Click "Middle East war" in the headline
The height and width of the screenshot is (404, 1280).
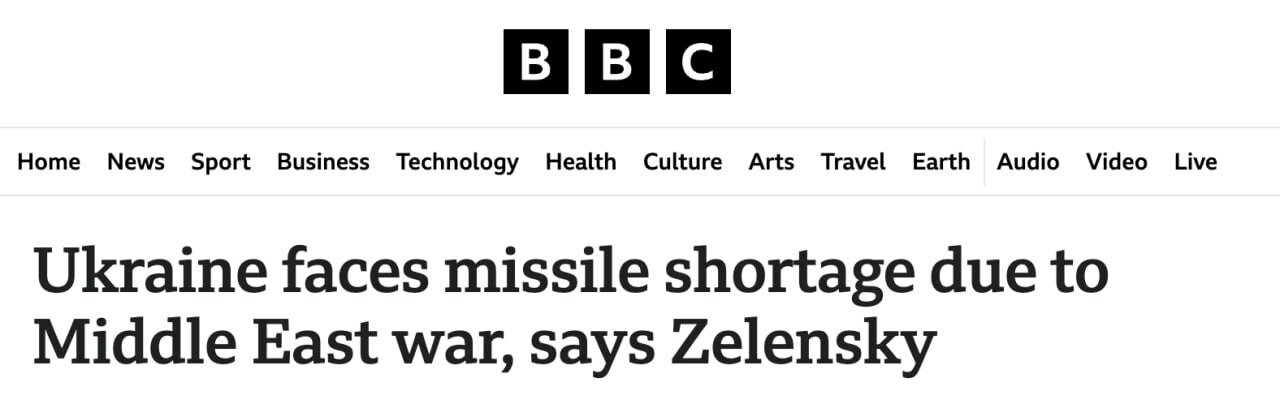265,342
